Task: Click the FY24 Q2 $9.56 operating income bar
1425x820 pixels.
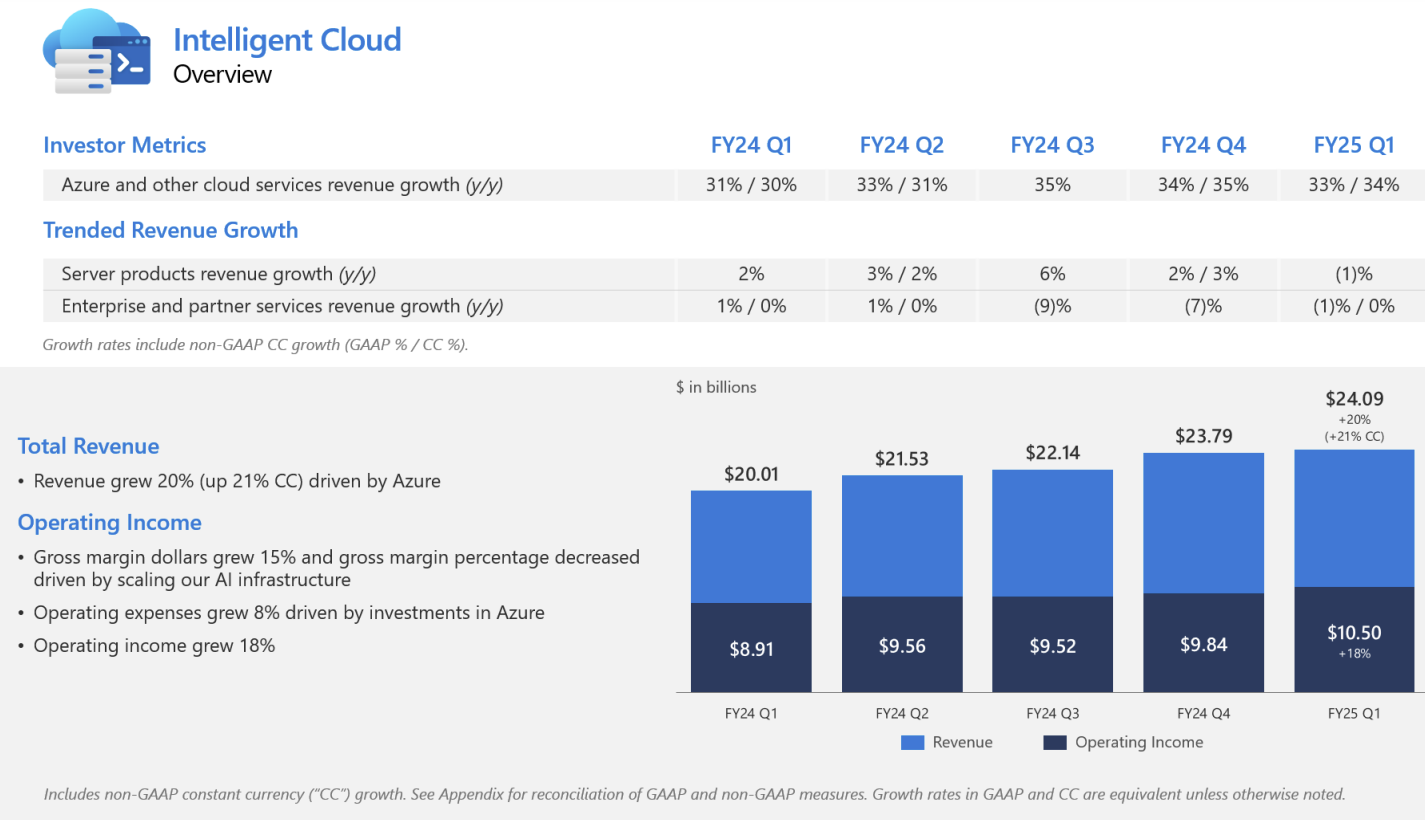Action: coord(902,645)
